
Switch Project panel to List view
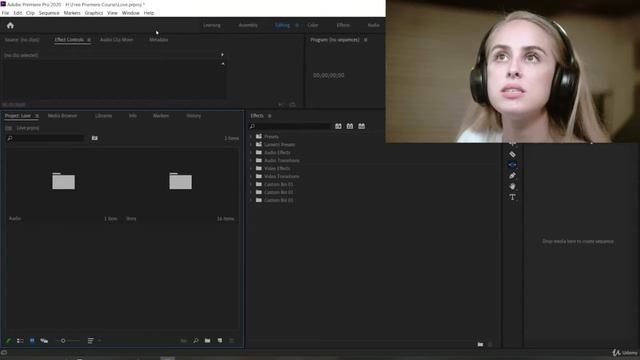(x=20, y=340)
